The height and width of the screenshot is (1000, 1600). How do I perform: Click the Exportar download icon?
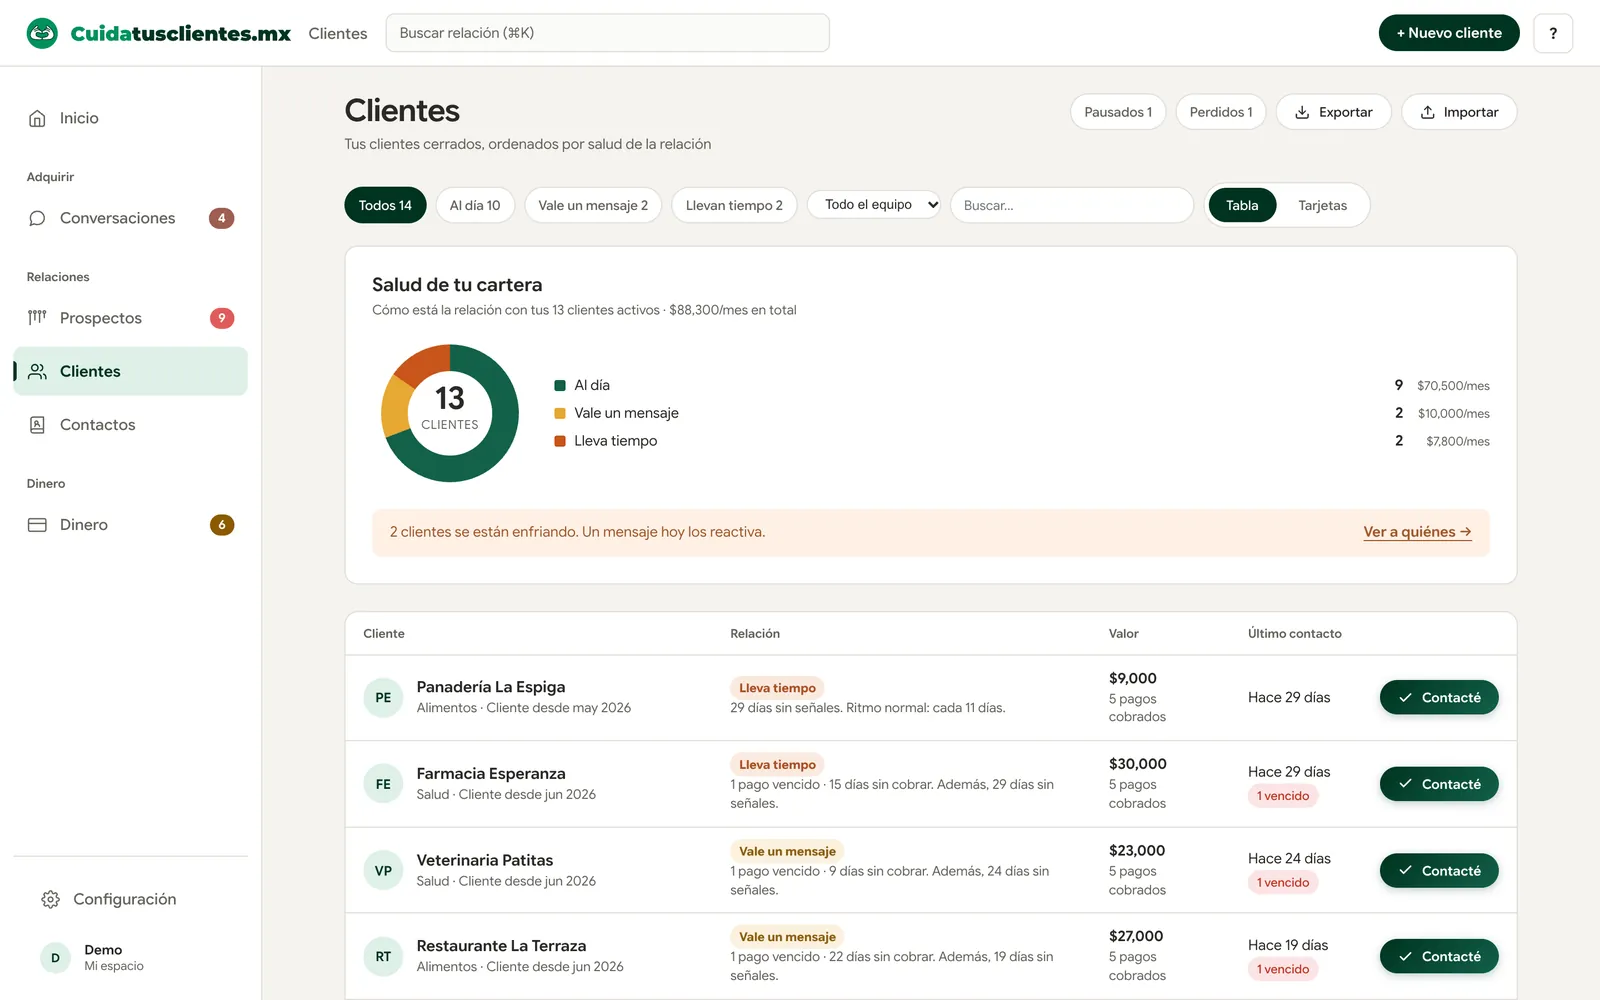pos(1302,112)
